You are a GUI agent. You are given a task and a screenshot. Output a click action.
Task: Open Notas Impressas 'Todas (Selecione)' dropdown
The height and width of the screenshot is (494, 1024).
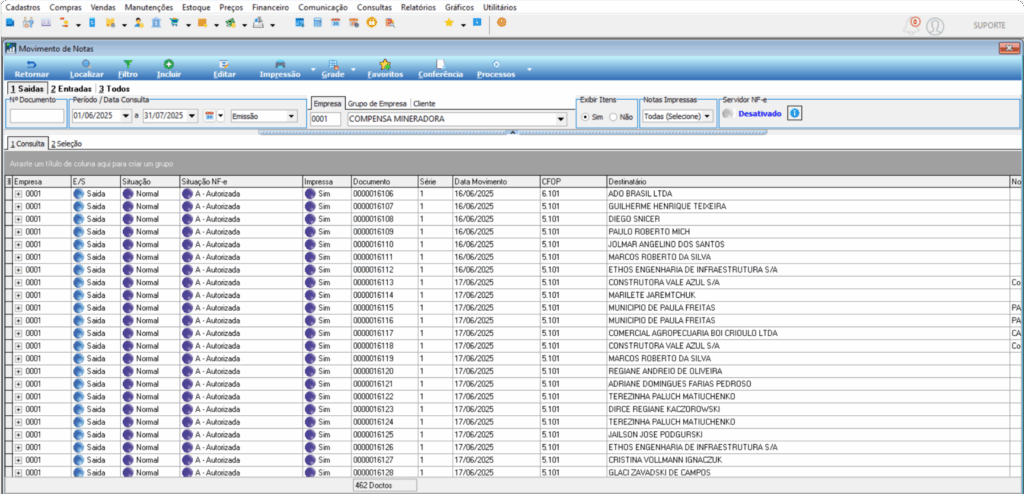(706, 116)
